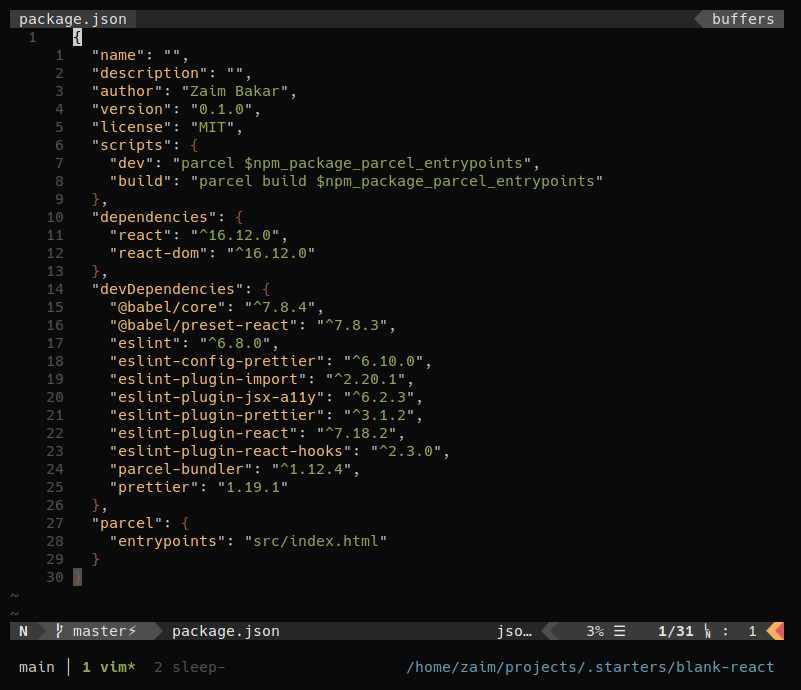Image resolution: width=801 pixels, height=690 pixels.
Task: Click the "@babel/core" key
Action: [x=167, y=307]
